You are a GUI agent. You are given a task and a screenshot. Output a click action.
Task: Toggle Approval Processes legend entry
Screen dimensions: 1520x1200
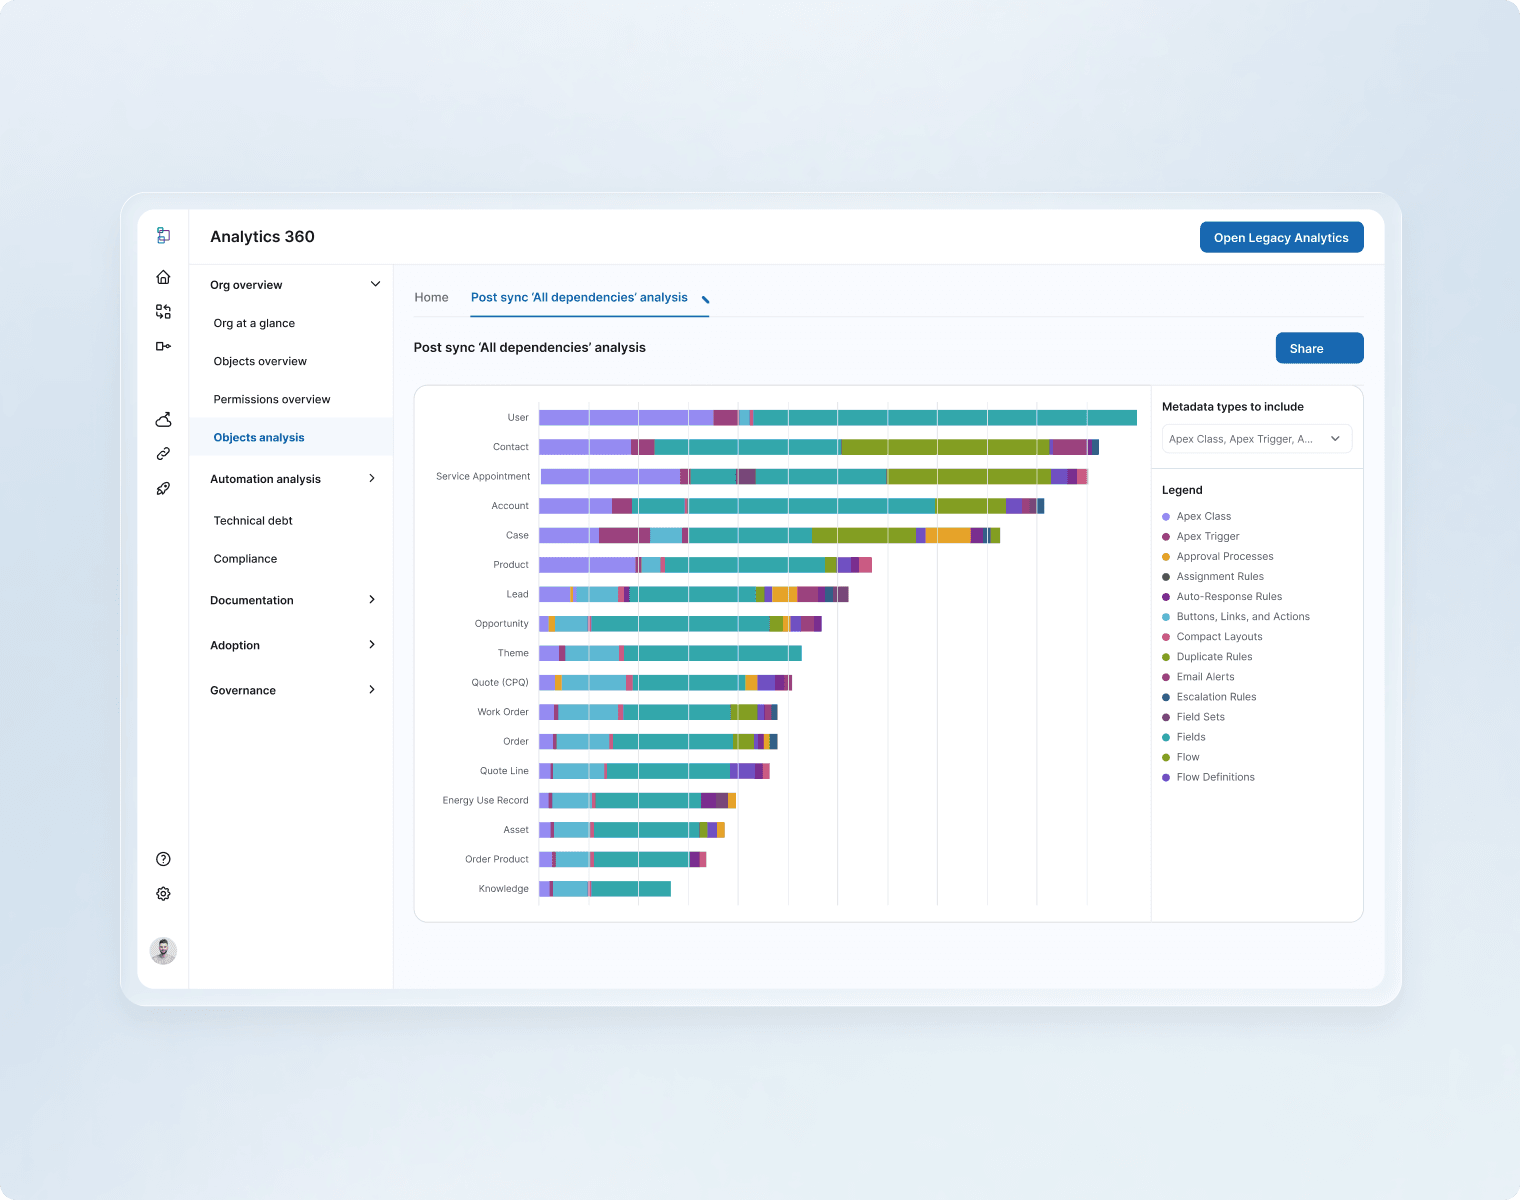tap(1217, 556)
